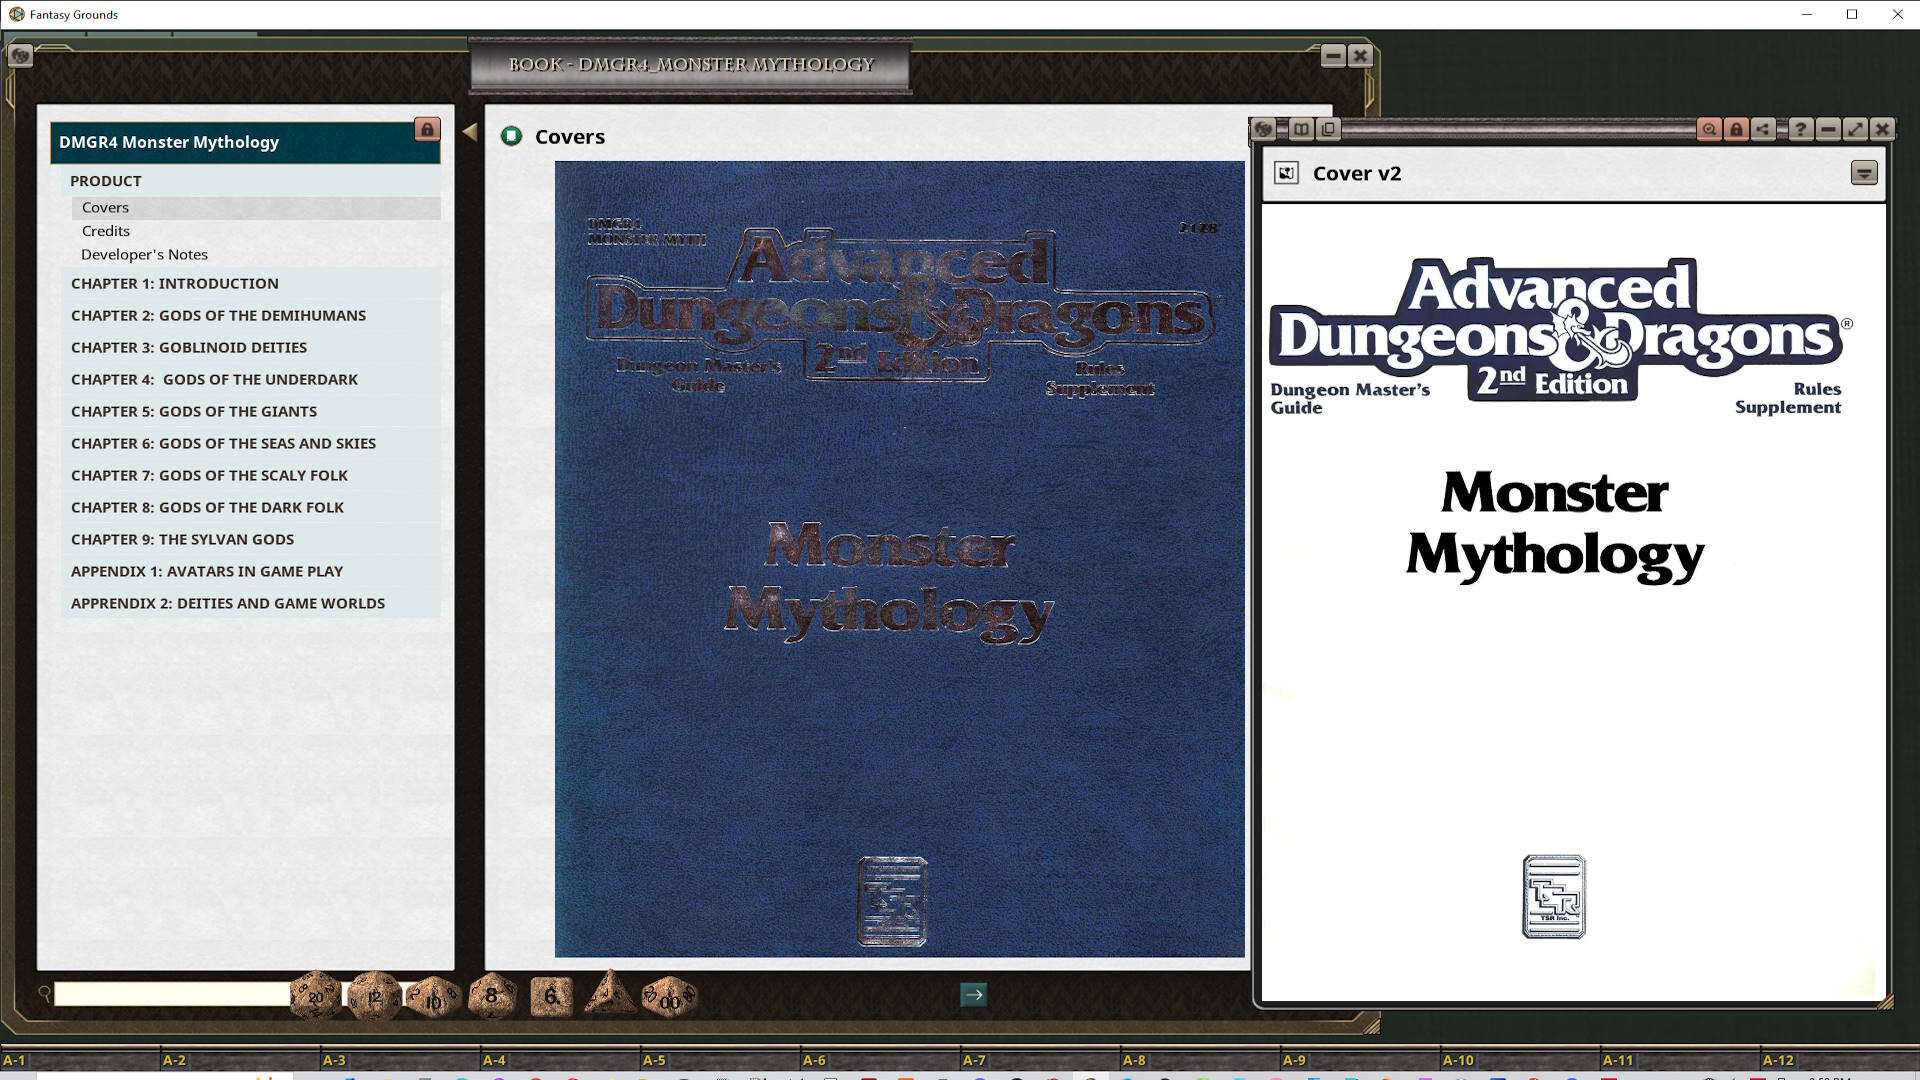
Task: Collapse the PRODUCT section header
Action: tap(250, 181)
